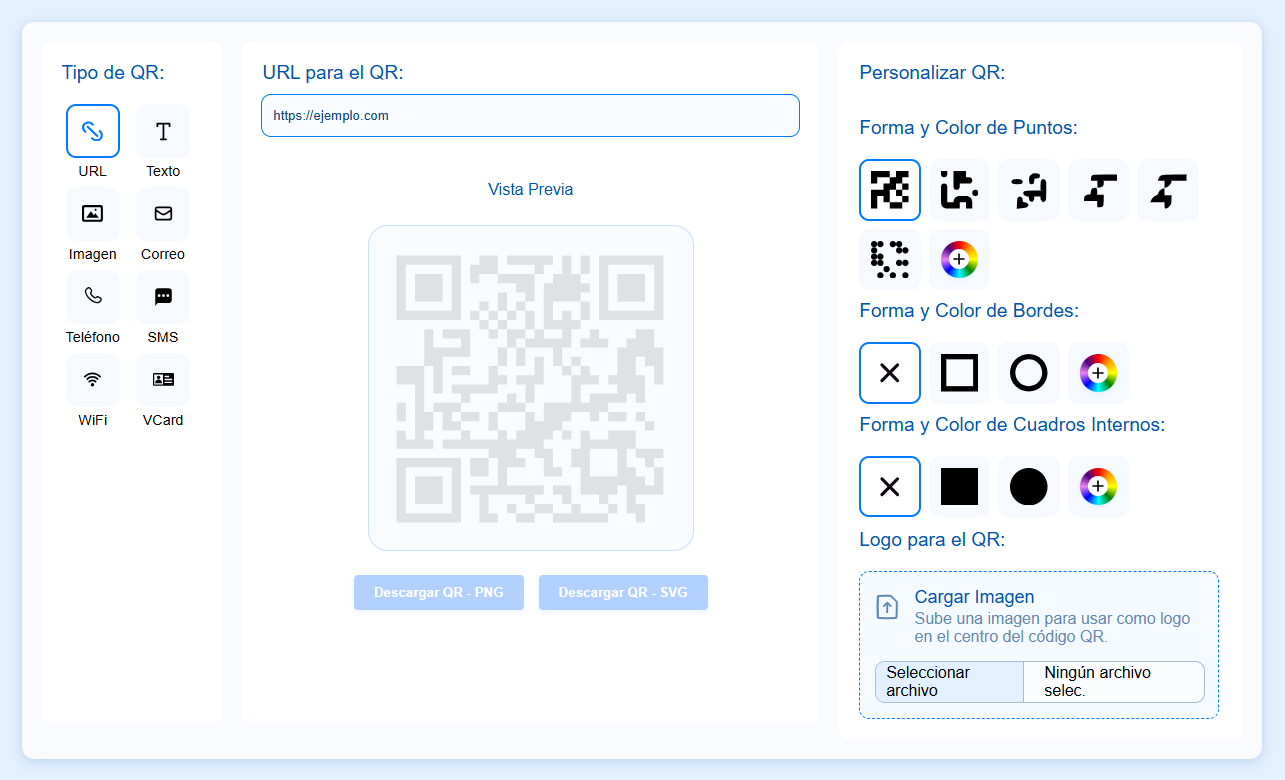
Task: Open the internal squares color picker
Action: pos(1098,486)
